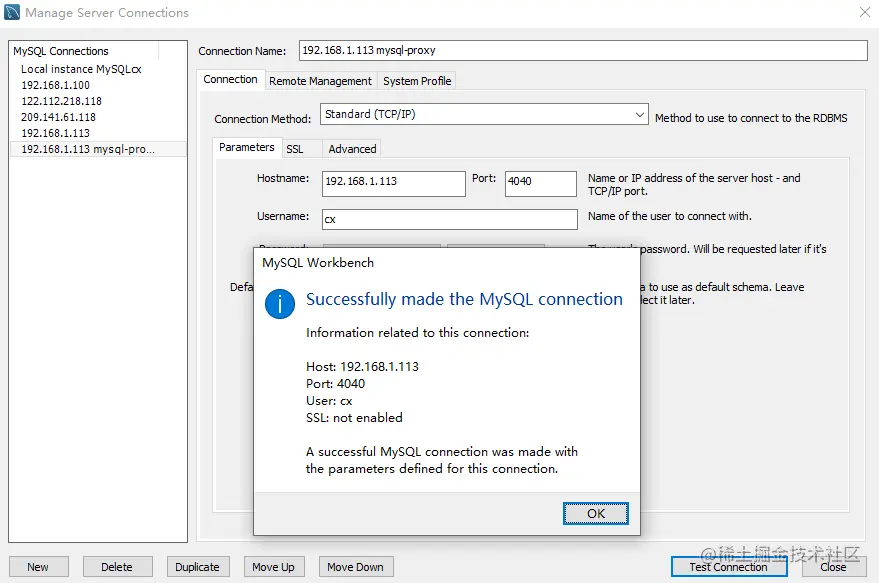Switch to the Remote Management tab

320,81
